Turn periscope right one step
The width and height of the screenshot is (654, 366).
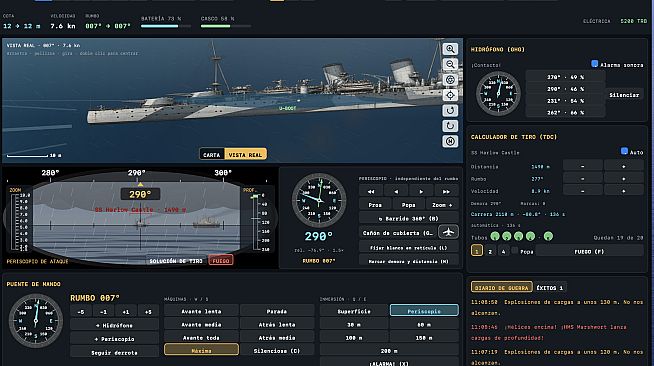coord(421,191)
